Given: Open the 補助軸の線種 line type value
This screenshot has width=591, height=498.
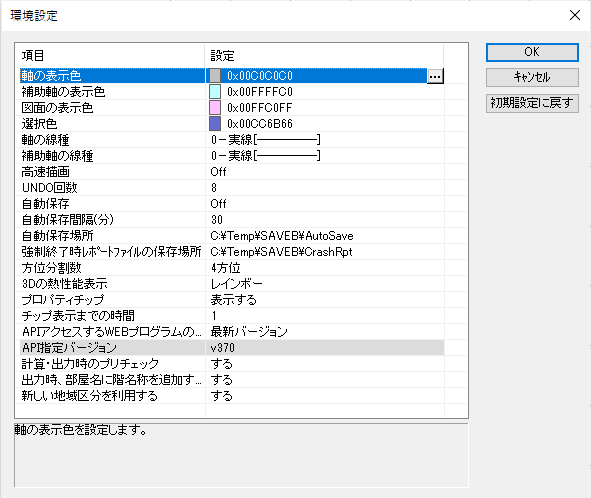Looking at the screenshot, I should (x=325, y=156).
